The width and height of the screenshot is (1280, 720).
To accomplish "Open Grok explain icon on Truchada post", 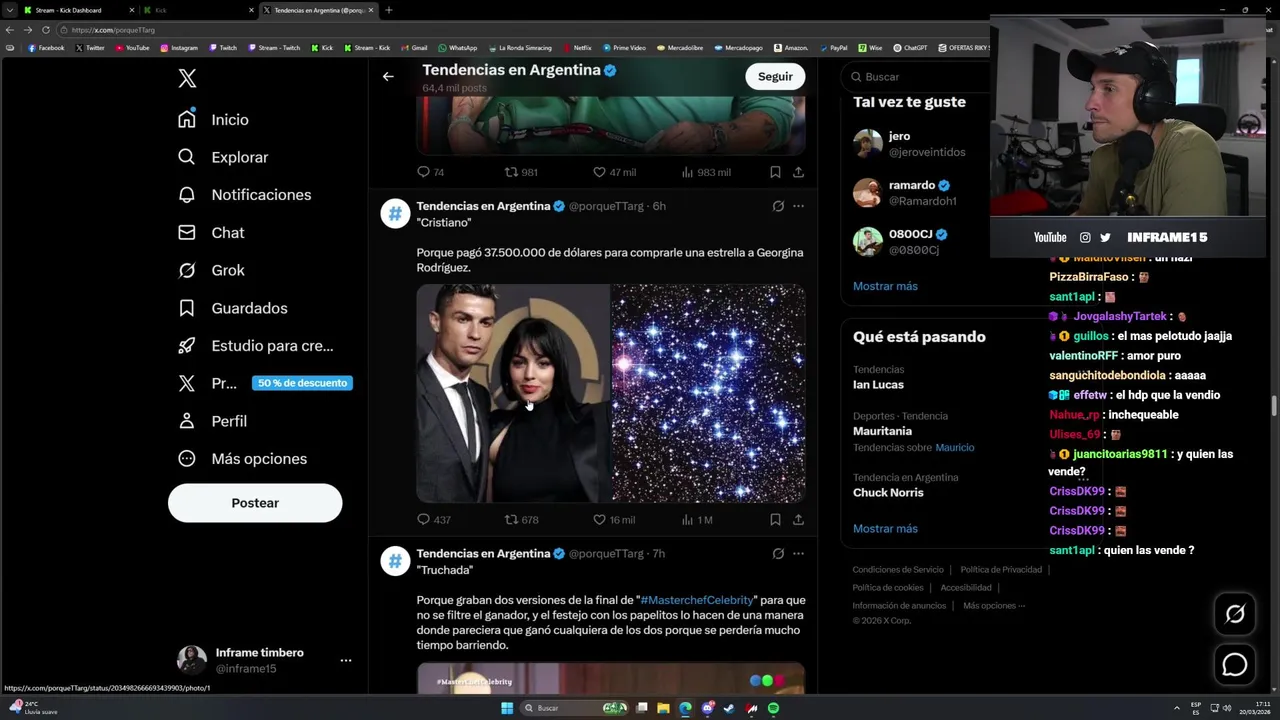I will pyautogui.click(x=778, y=553).
